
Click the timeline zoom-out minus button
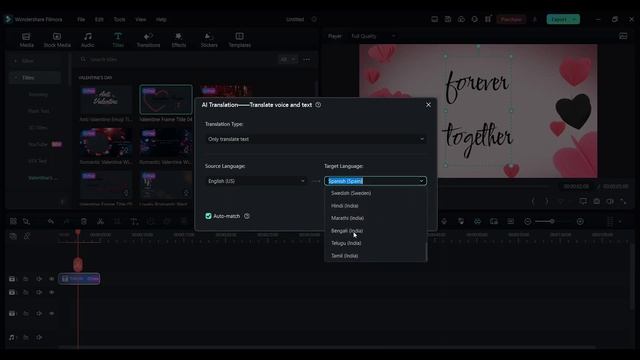click(x=528, y=221)
